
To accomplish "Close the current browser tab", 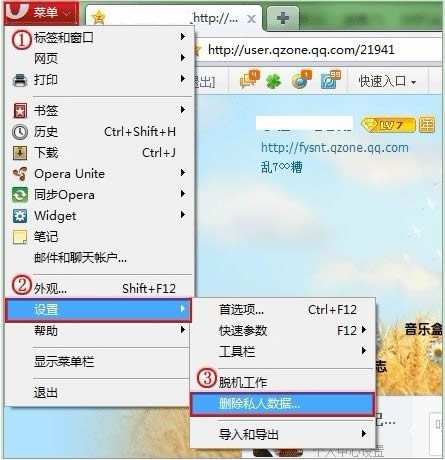I will coord(251,19).
